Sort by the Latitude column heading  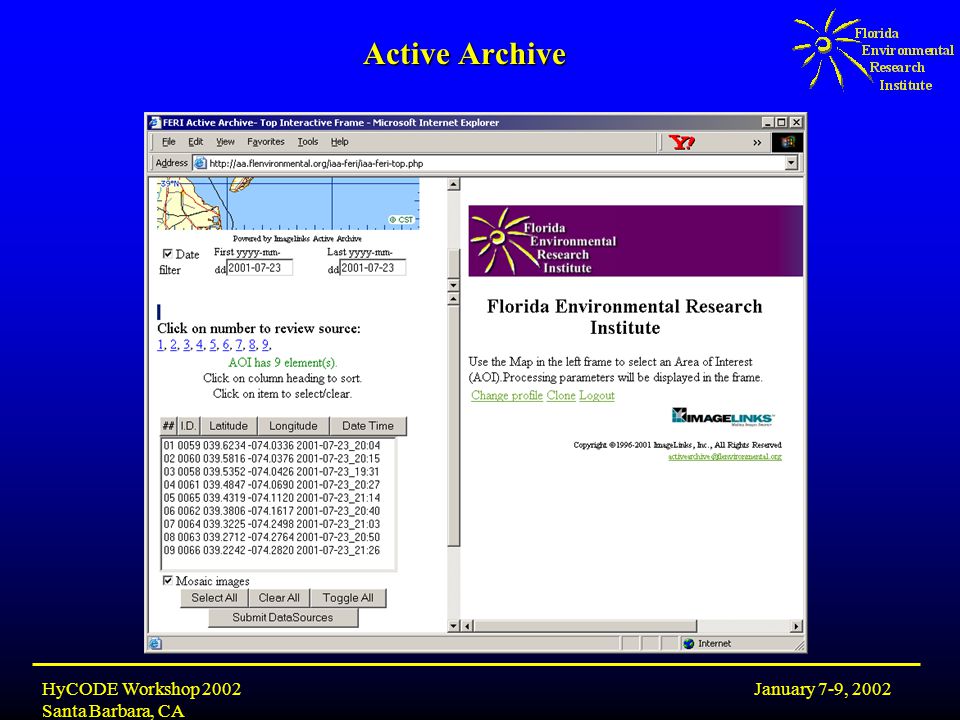click(x=228, y=426)
